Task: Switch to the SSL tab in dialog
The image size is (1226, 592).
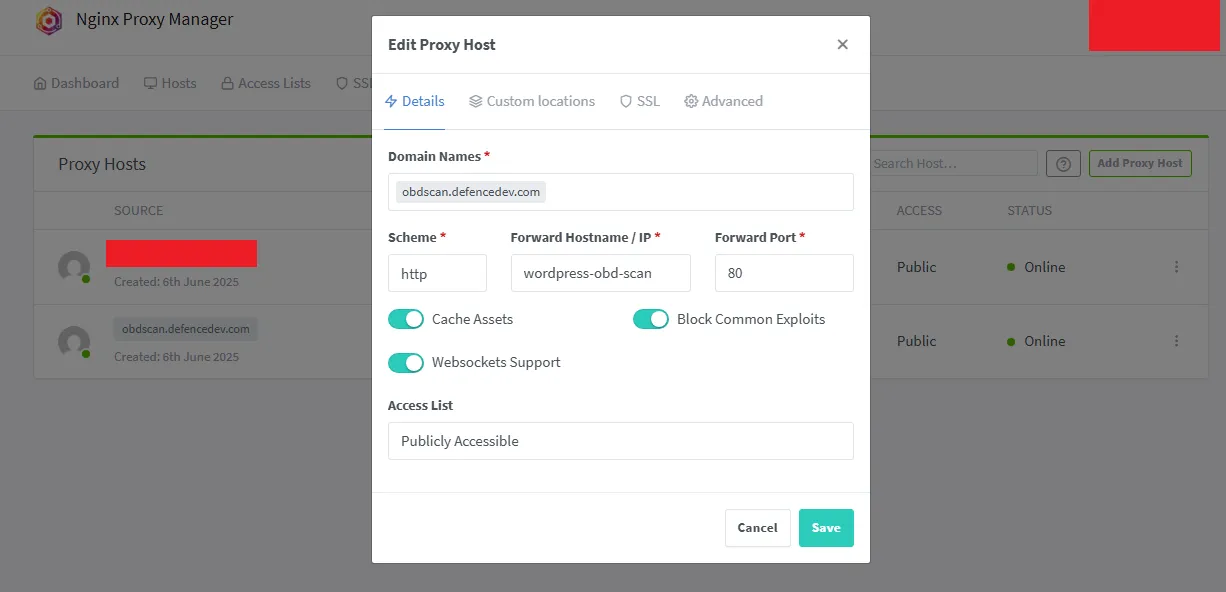Action: 640,101
